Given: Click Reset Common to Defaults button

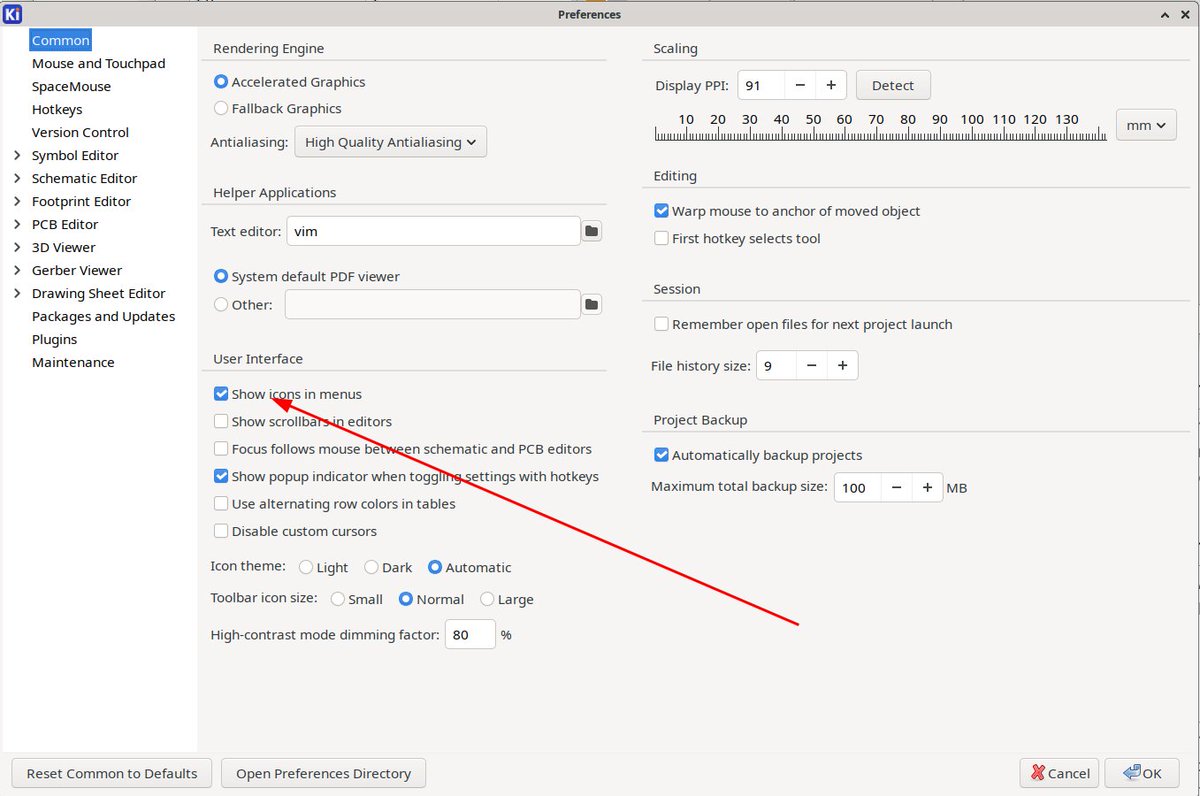Looking at the screenshot, I should click(x=112, y=773).
